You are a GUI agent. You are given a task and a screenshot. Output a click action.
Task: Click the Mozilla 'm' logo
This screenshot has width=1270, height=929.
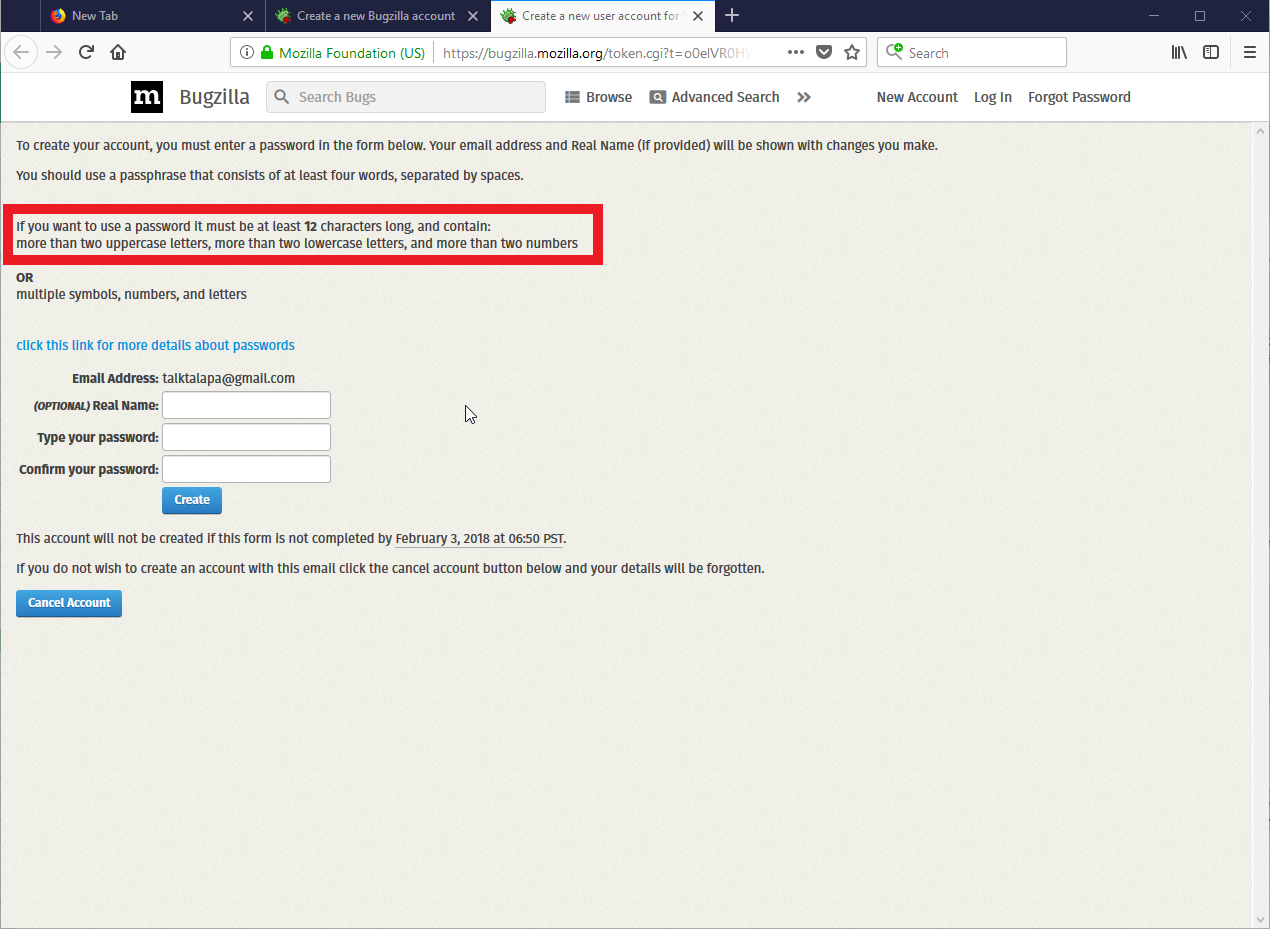click(x=147, y=97)
